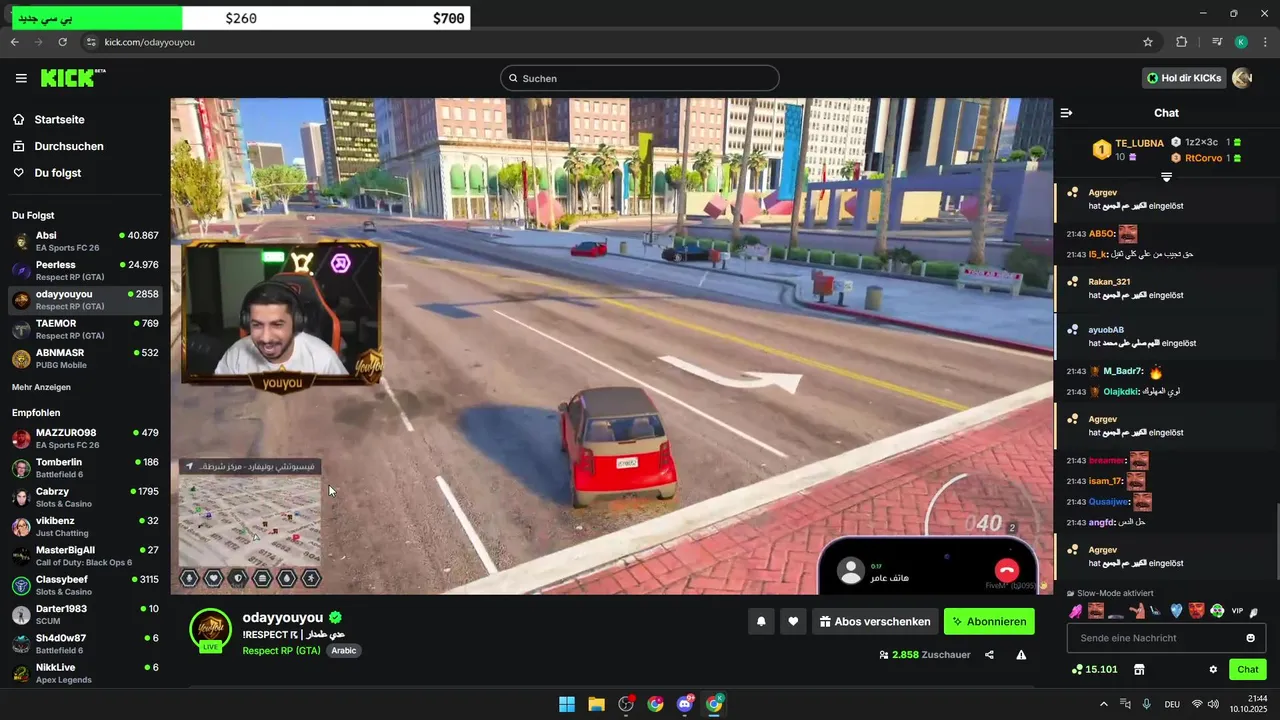Open Discord from the taskbar
This screenshot has width=1280, height=720.
[x=685, y=704]
